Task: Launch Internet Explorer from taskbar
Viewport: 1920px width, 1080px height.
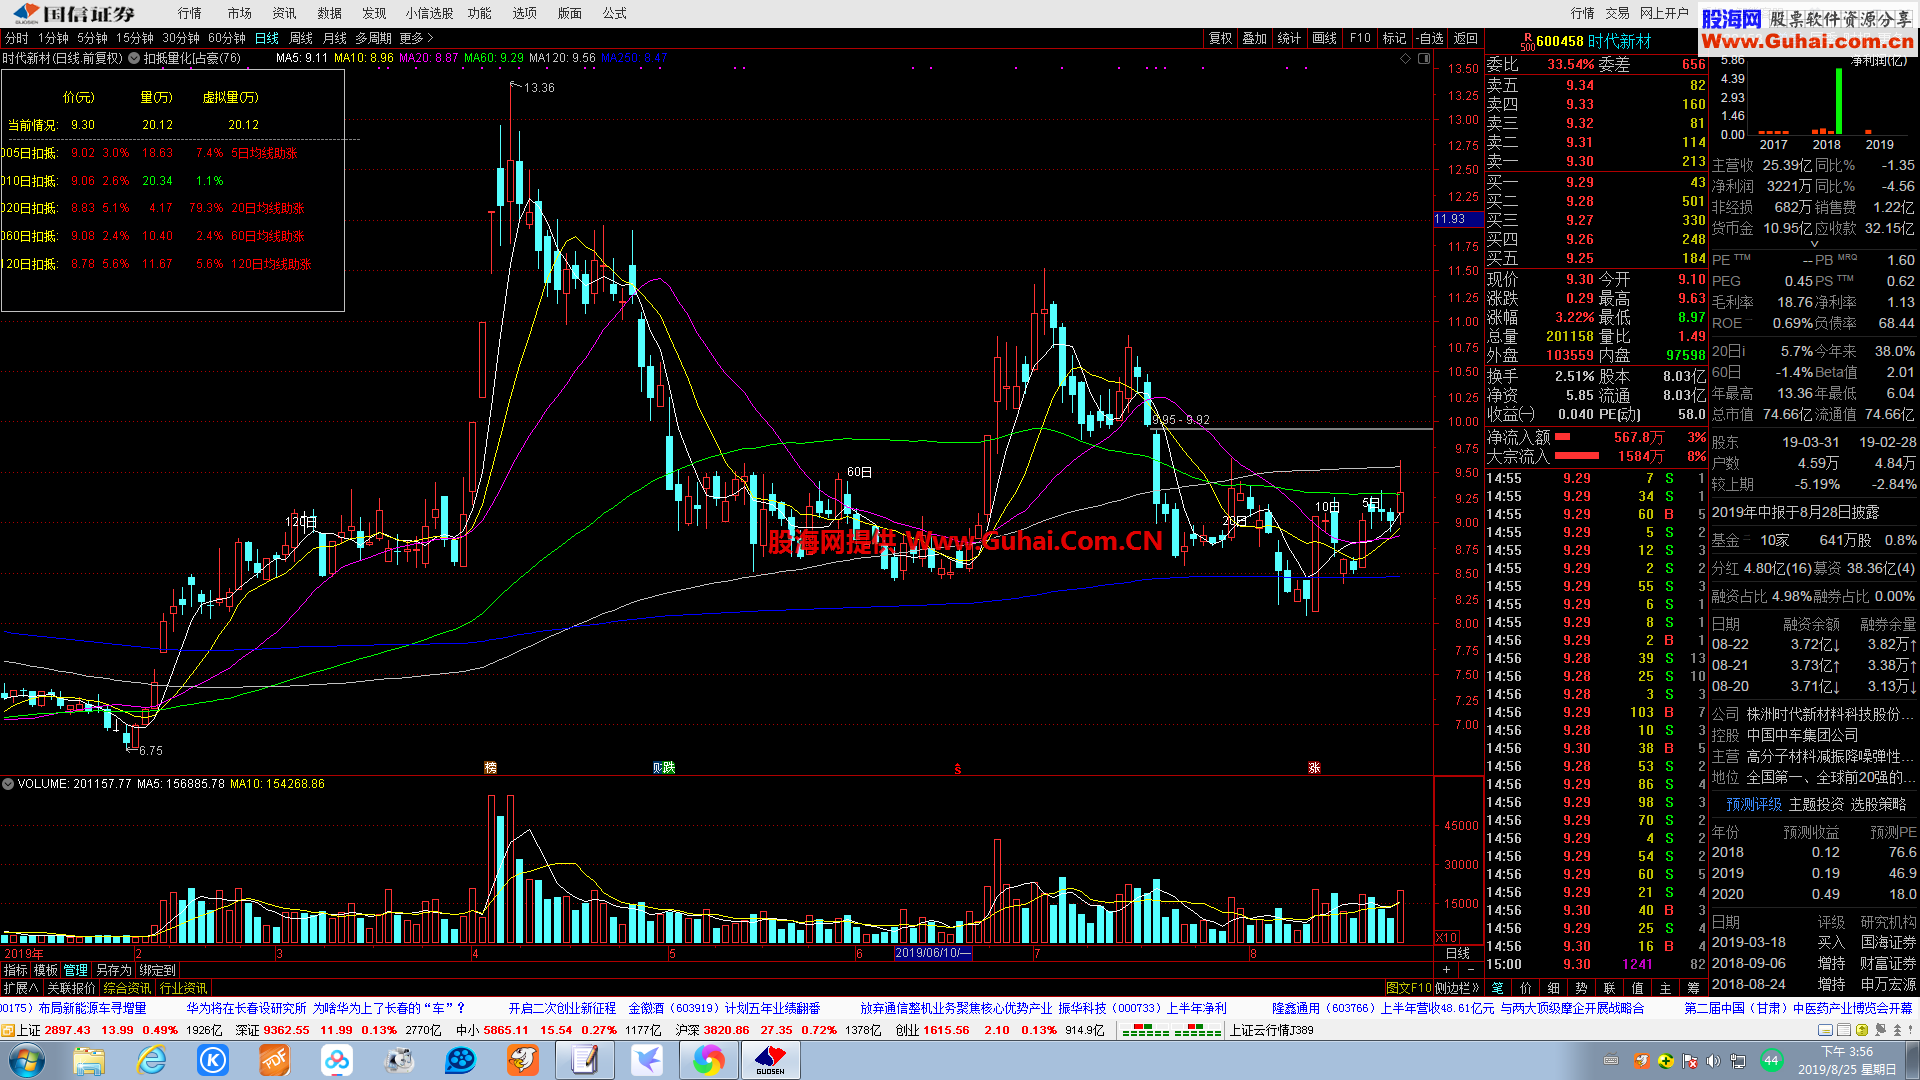Action: pyautogui.click(x=151, y=1060)
